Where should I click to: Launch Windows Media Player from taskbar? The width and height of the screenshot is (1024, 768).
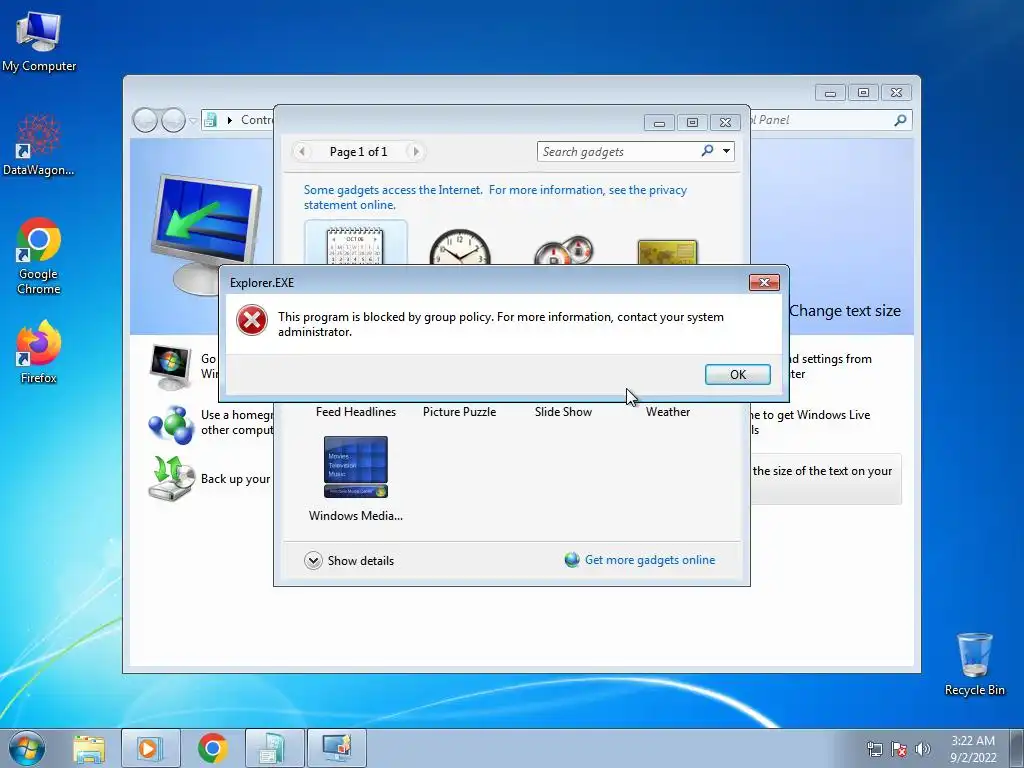pyautogui.click(x=151, y=748)
